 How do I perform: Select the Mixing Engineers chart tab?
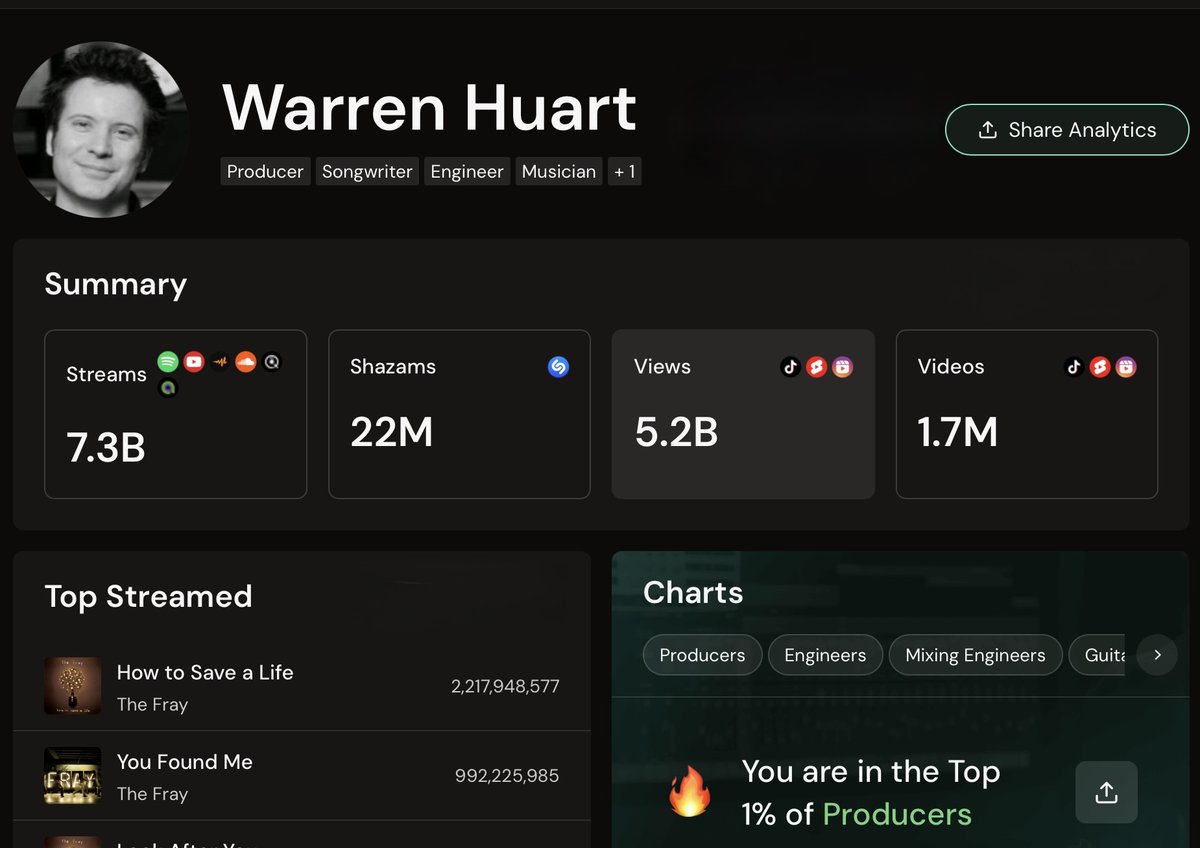975,655
